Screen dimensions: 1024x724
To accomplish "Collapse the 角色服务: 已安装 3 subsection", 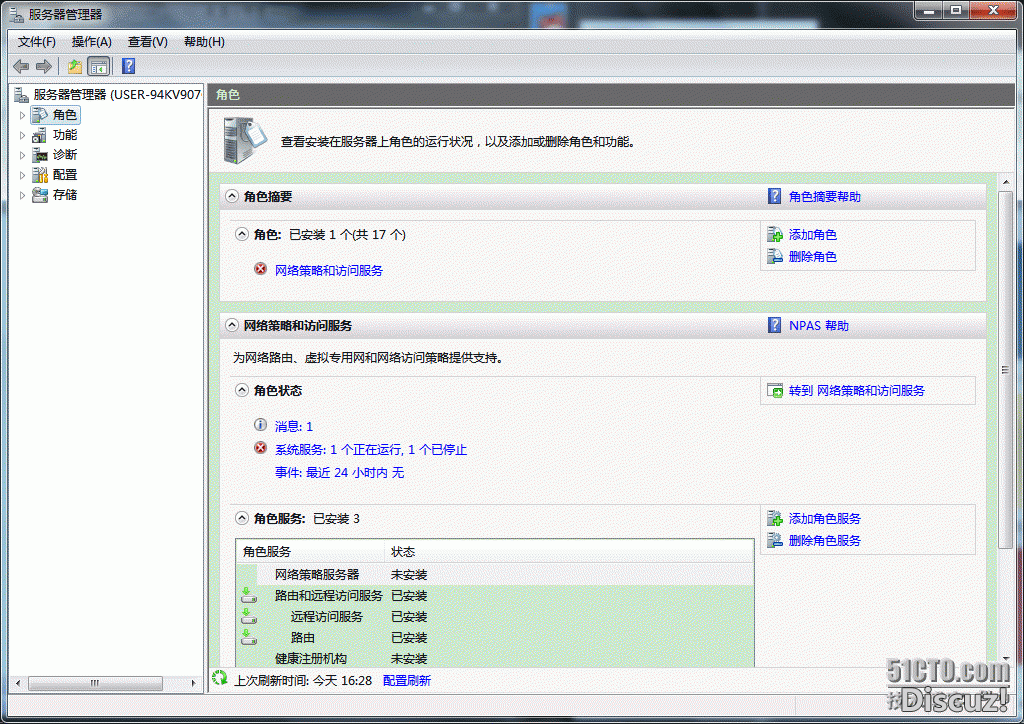I will coord(242,518).
